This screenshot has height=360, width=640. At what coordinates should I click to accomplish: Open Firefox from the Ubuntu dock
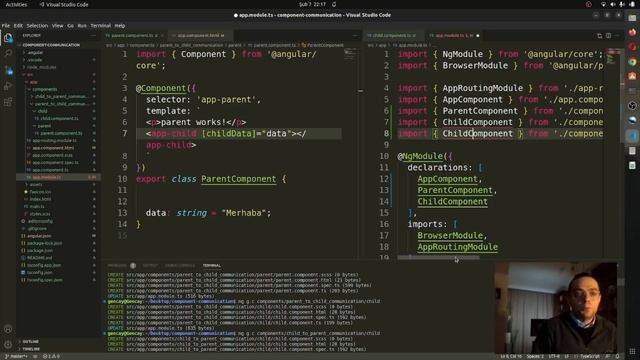coord(632,33)
